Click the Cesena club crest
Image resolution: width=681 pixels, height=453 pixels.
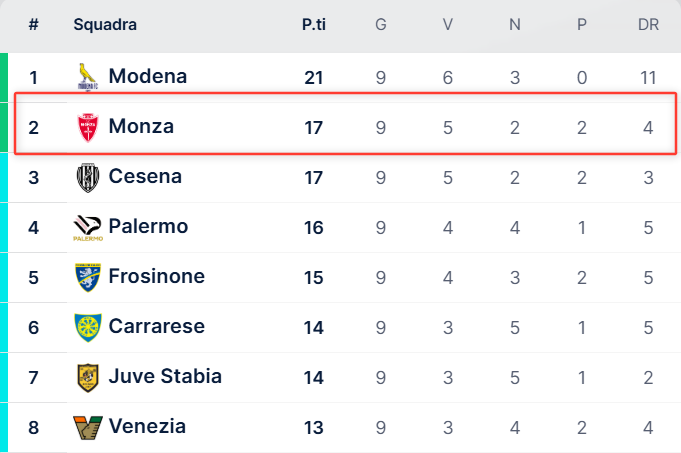click(x=88, y=177)
